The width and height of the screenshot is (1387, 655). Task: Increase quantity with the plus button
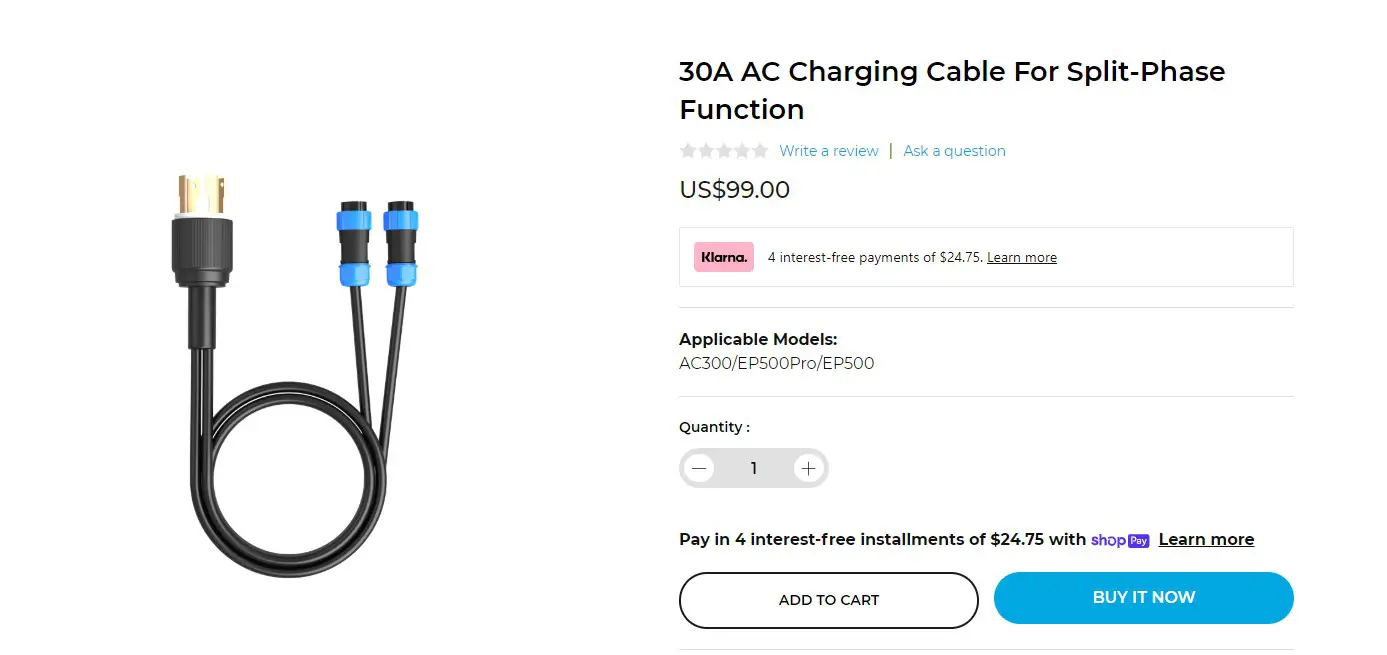[808, 468]
